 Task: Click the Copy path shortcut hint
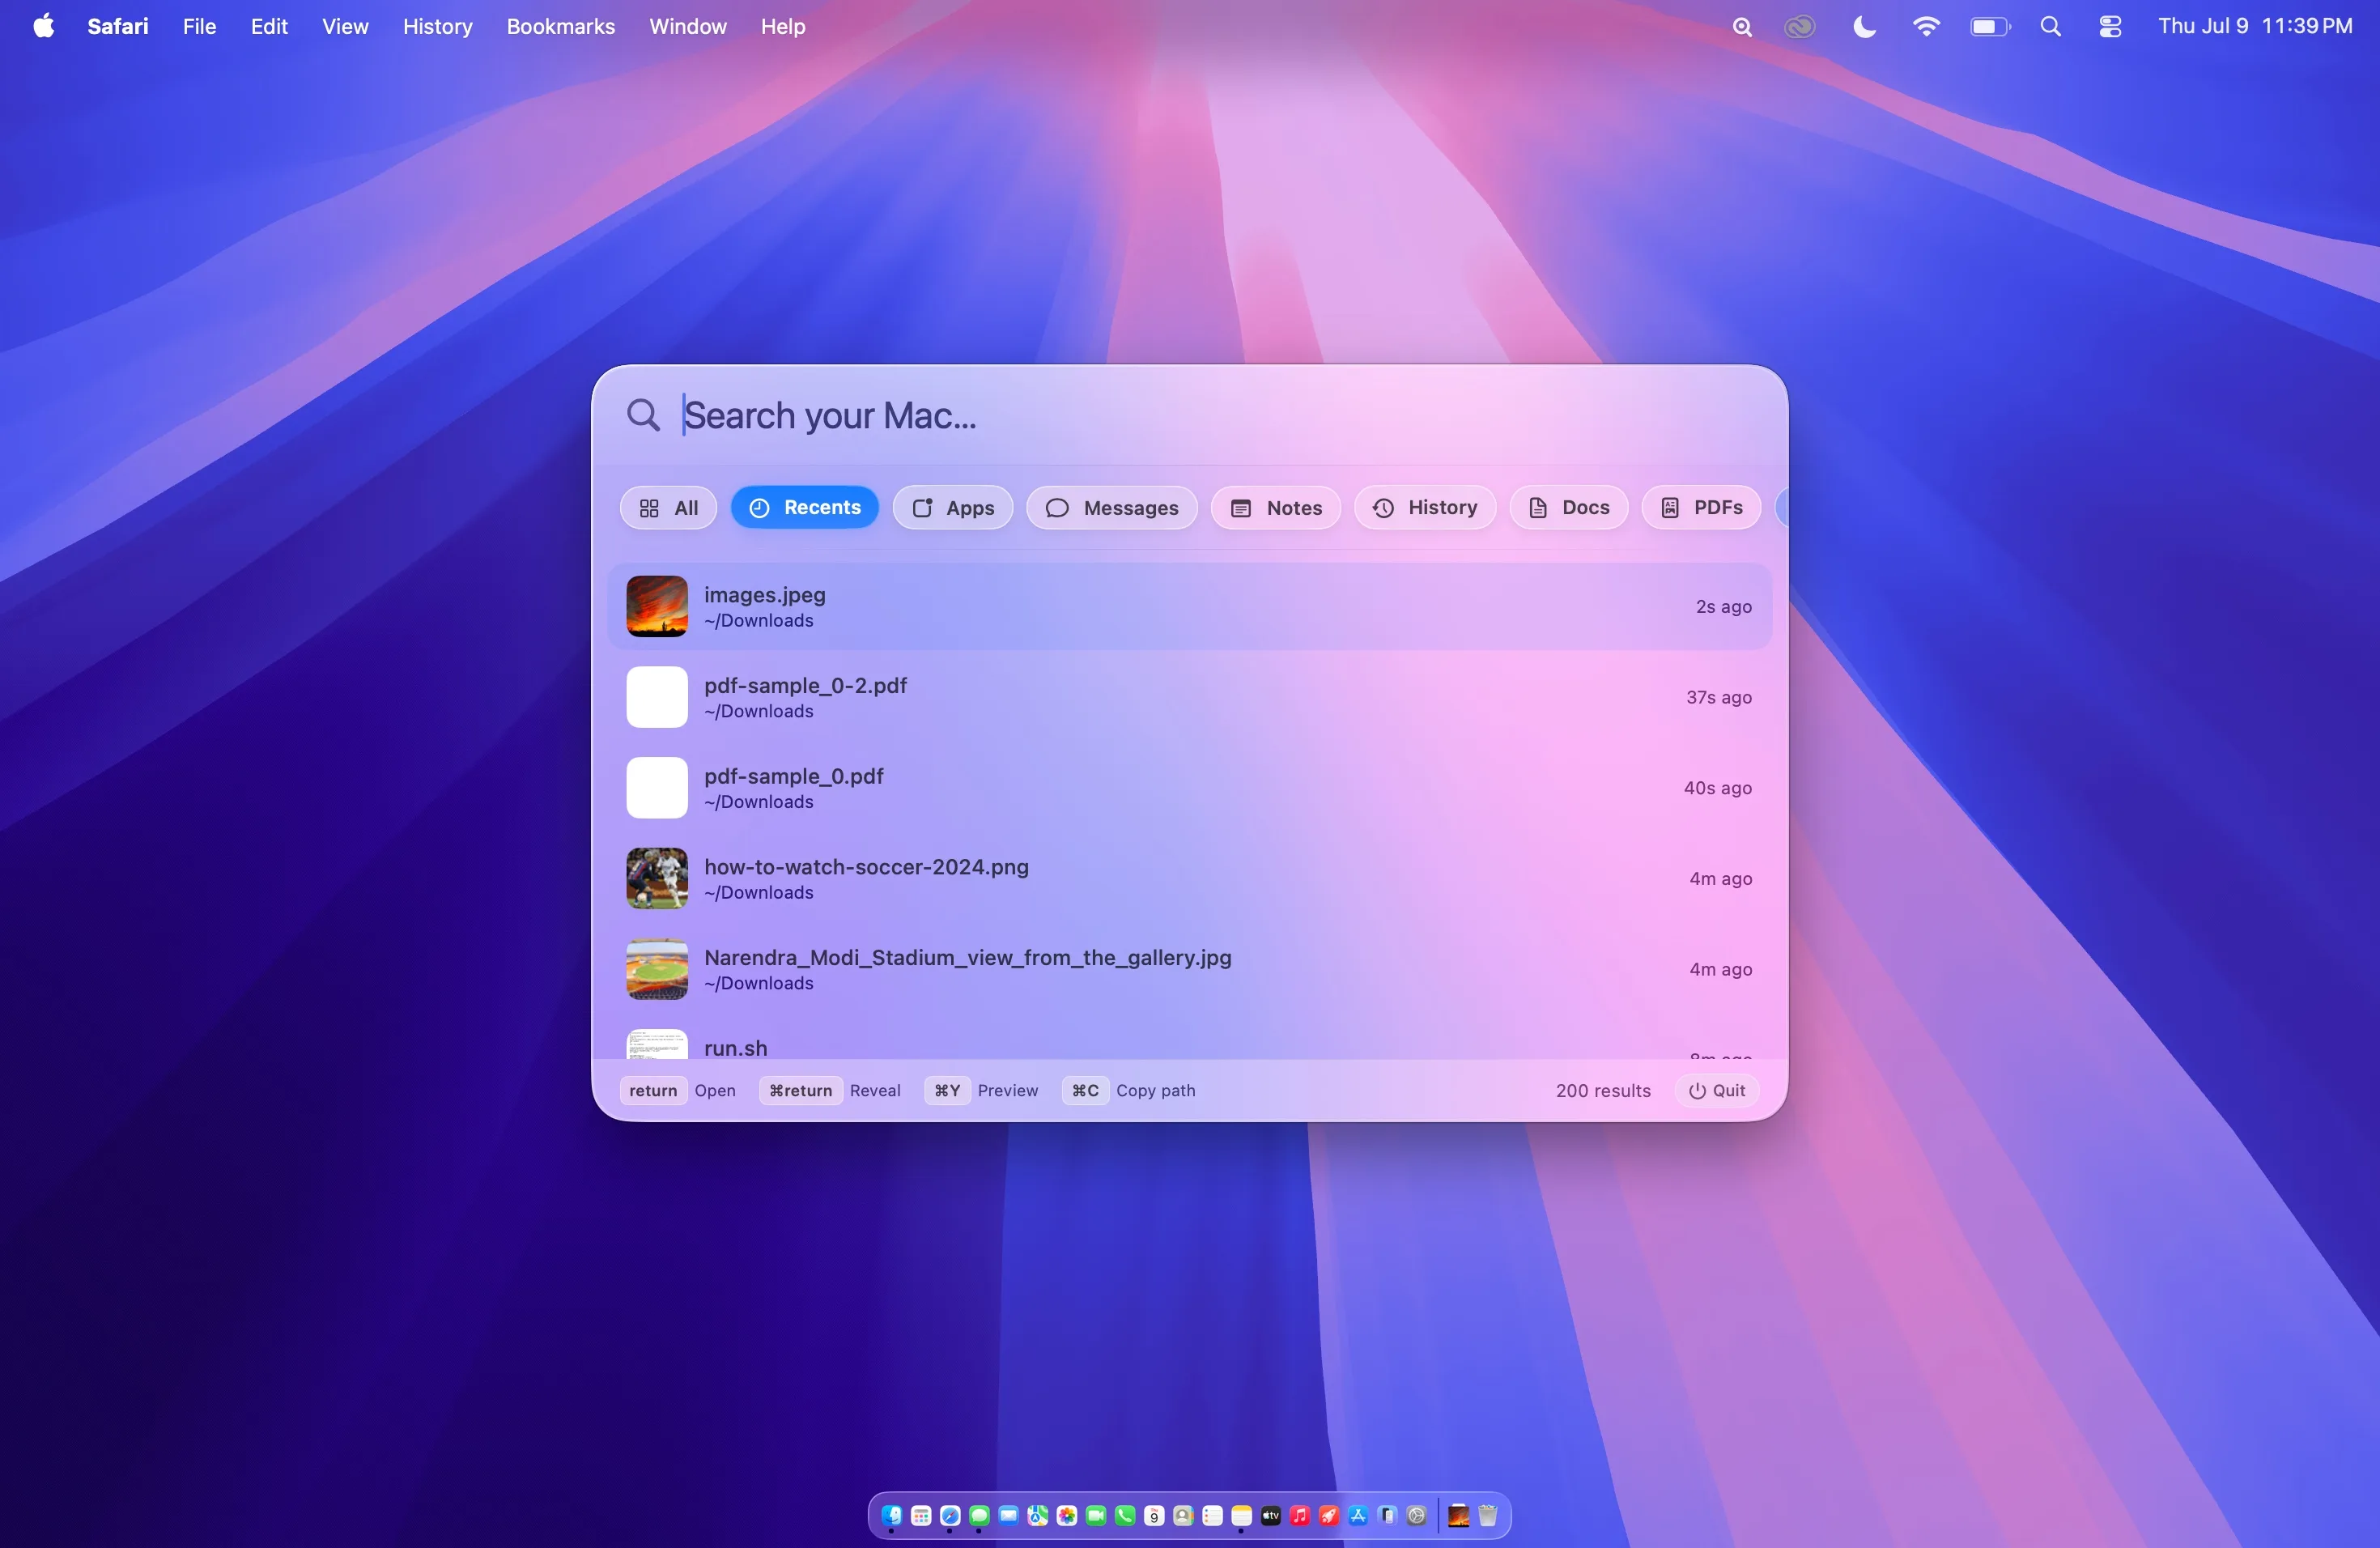coord(1131,1091)
